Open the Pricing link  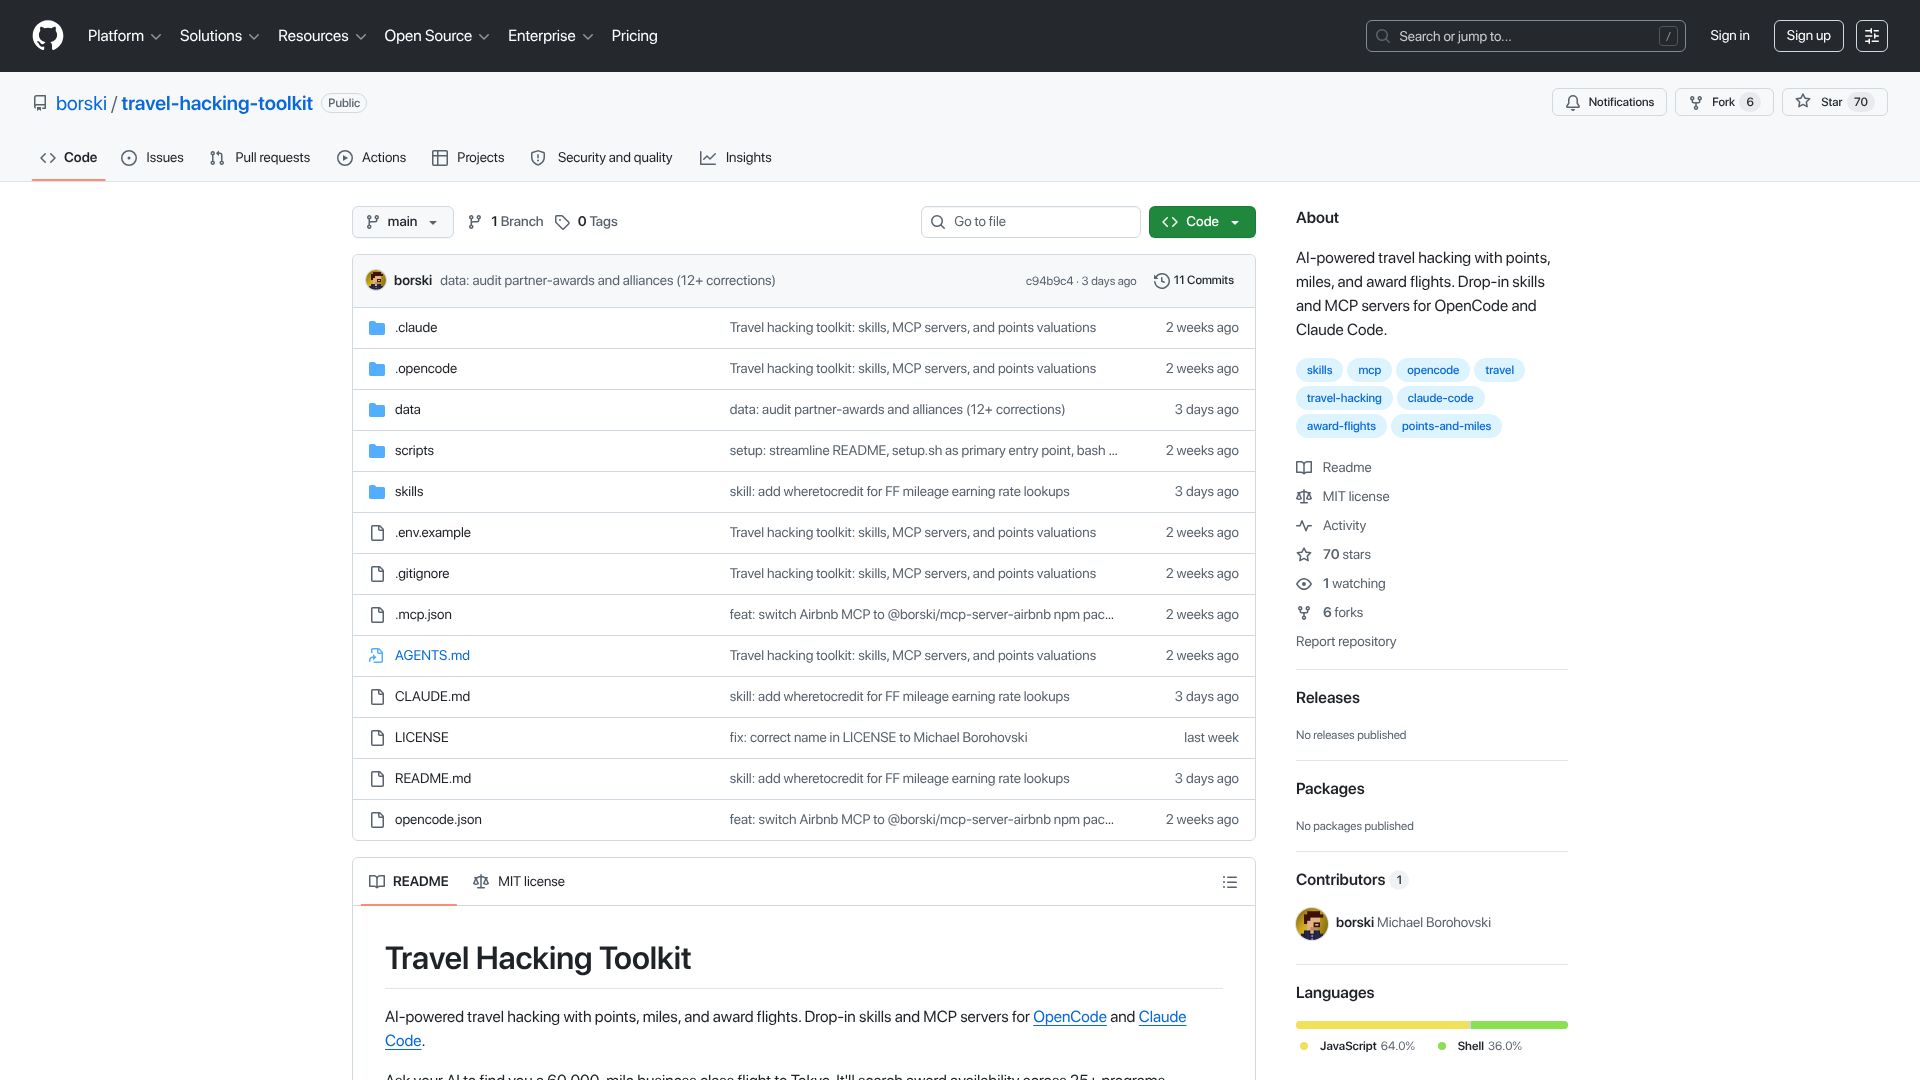(x=634, y=36)
